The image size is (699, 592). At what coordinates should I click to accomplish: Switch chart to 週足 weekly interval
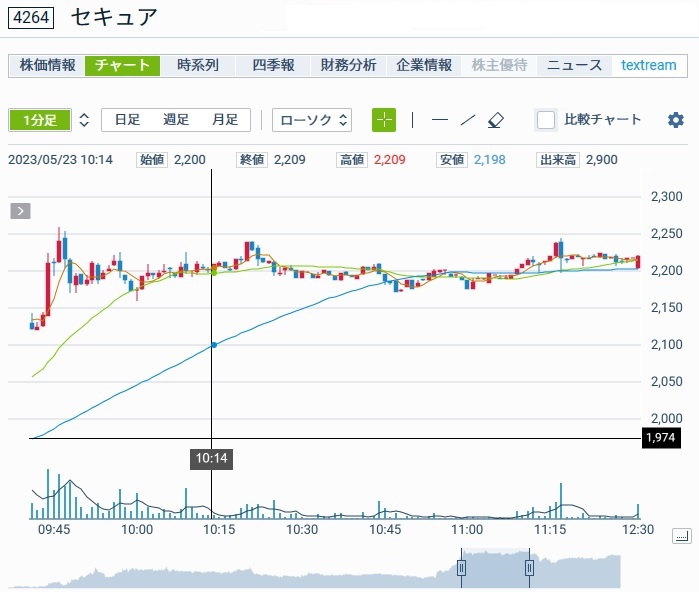[x=176, y=120]
